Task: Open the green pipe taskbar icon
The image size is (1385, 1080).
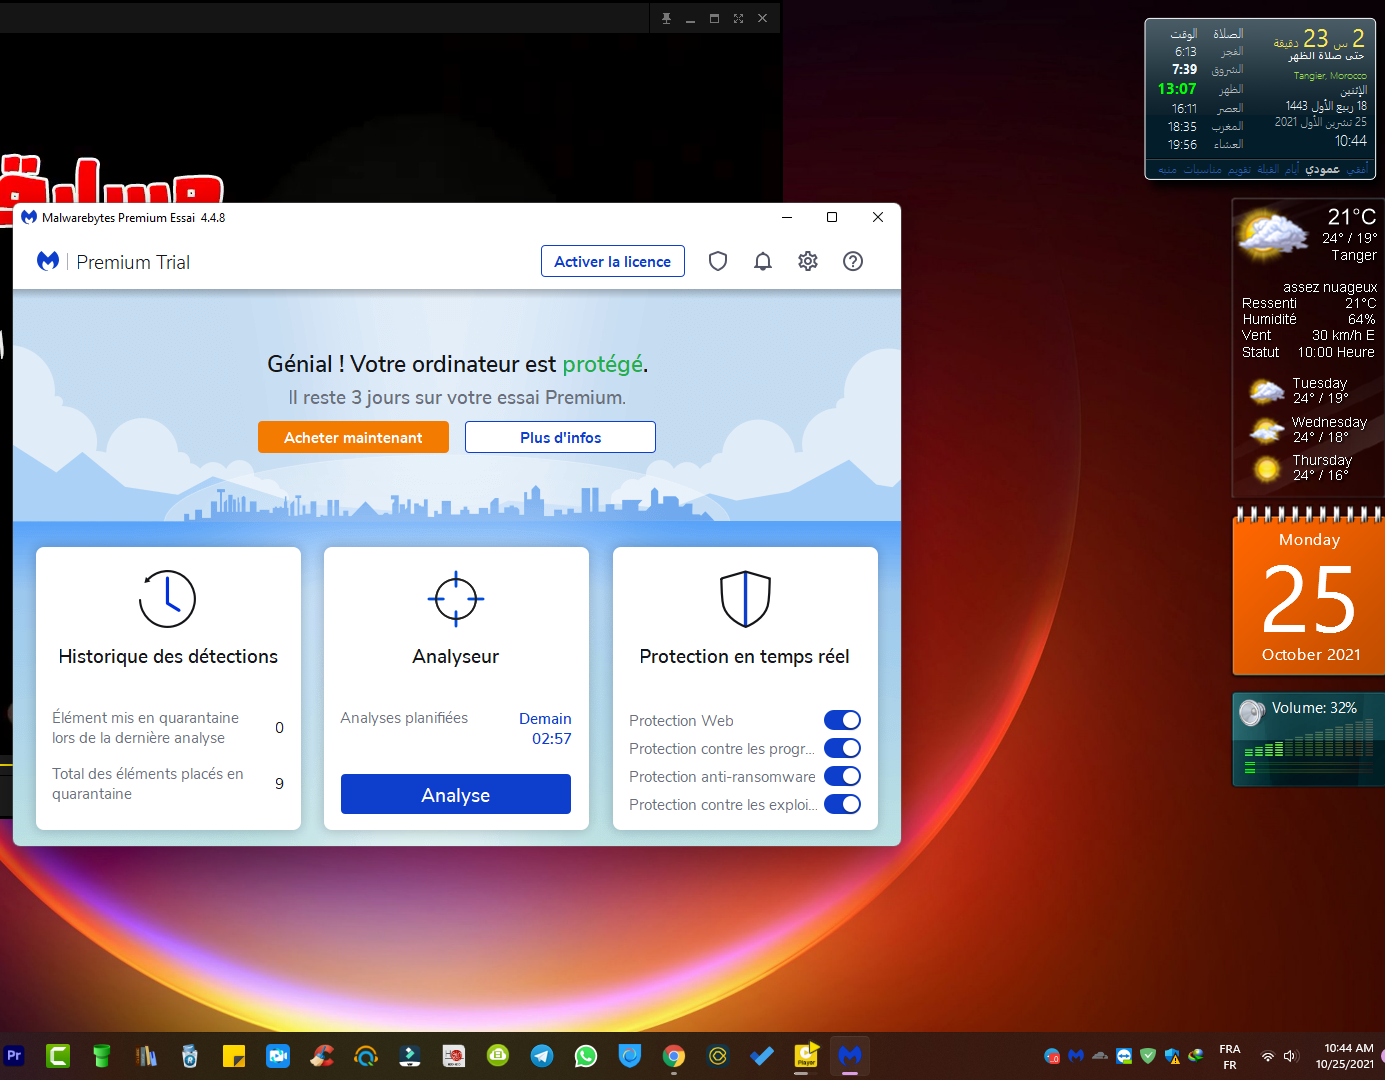Action: point(102,1055)
